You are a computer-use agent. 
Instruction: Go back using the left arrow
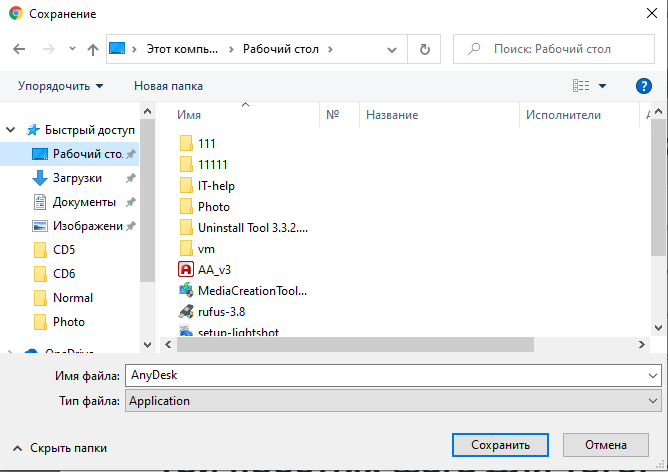[x=19, y=49]
